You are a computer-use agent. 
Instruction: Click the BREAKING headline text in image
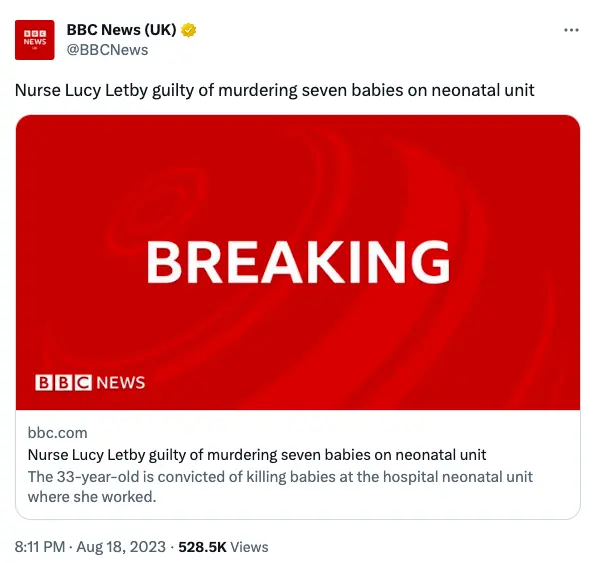(x=298, y=262)
